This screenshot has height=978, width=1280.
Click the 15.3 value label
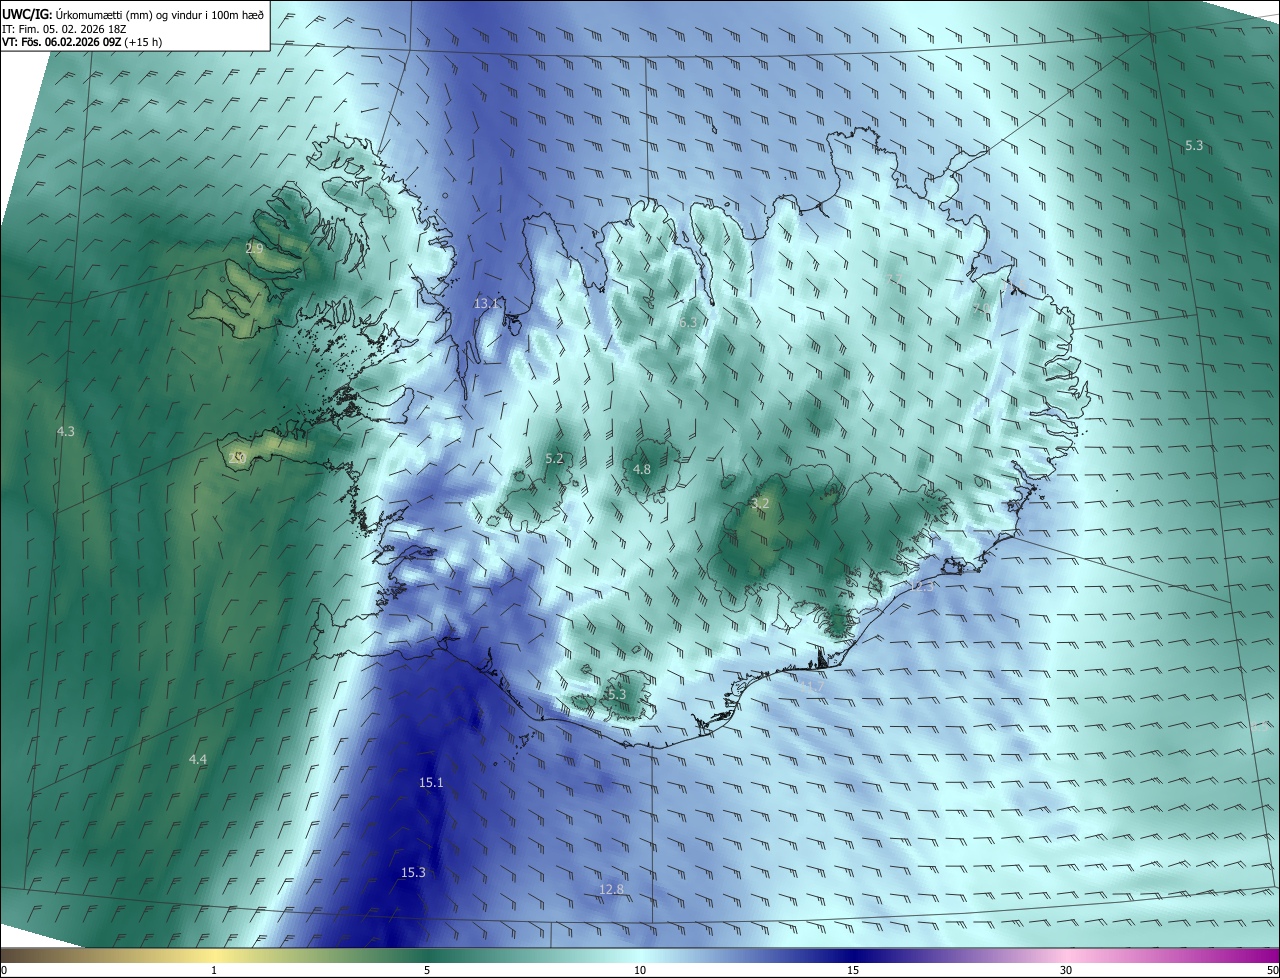[413, 873]
